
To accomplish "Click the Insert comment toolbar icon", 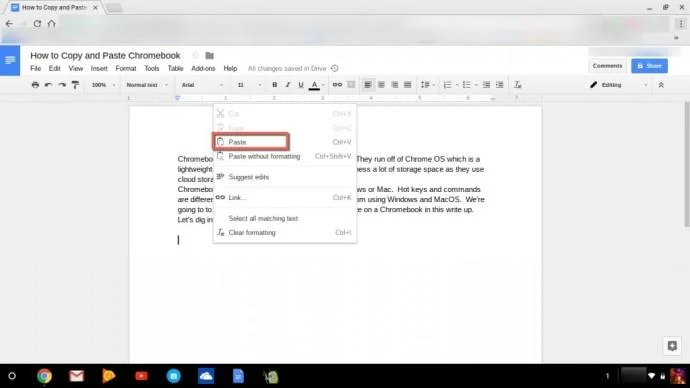I will coord(351,84).
